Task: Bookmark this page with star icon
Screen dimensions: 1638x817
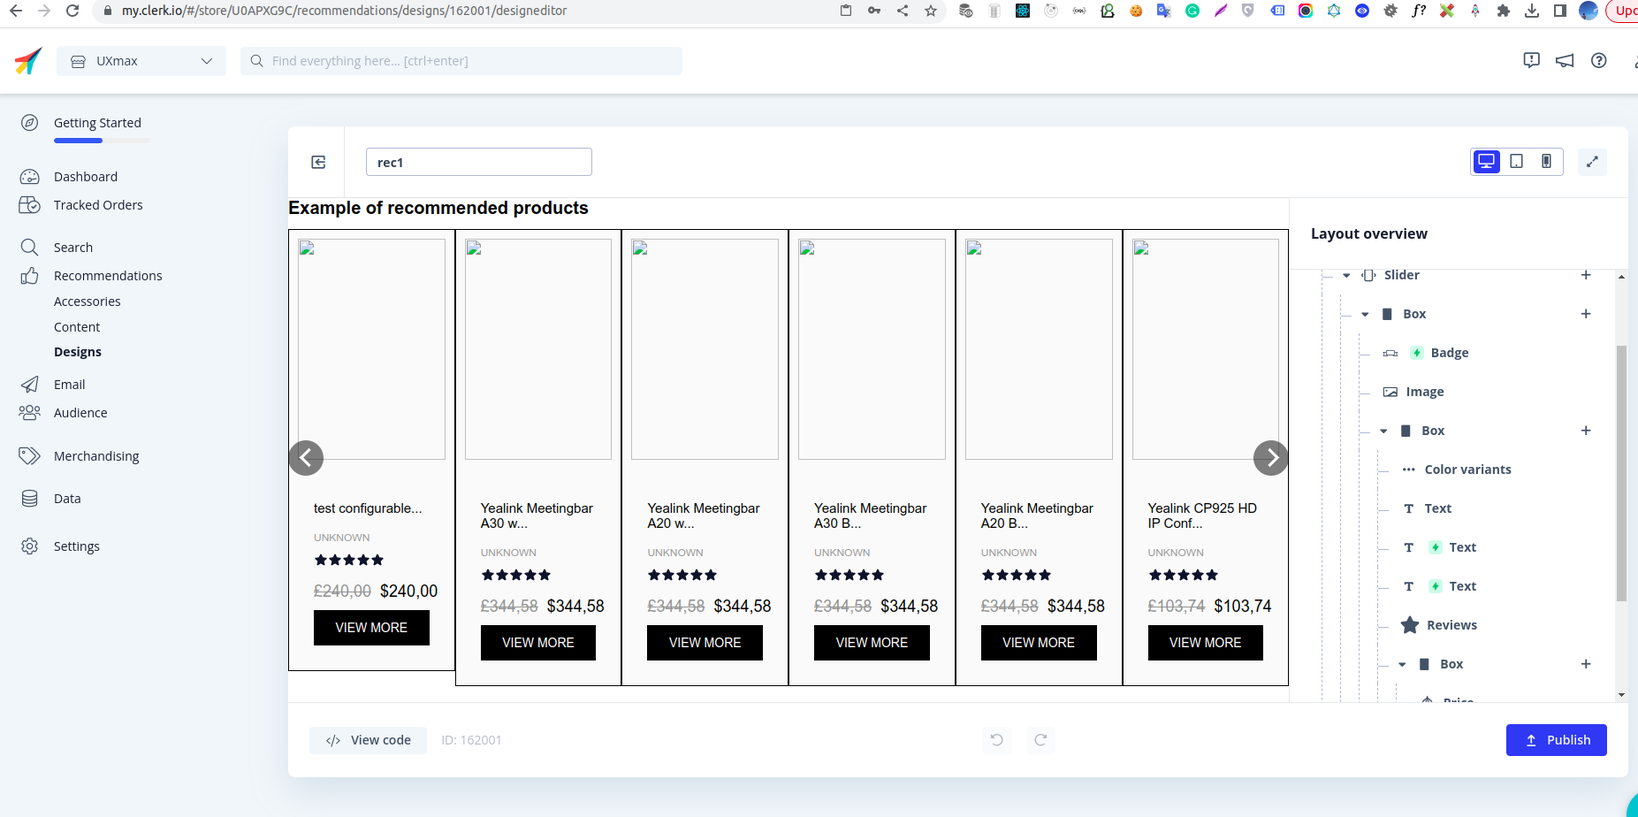Action: 931,11
